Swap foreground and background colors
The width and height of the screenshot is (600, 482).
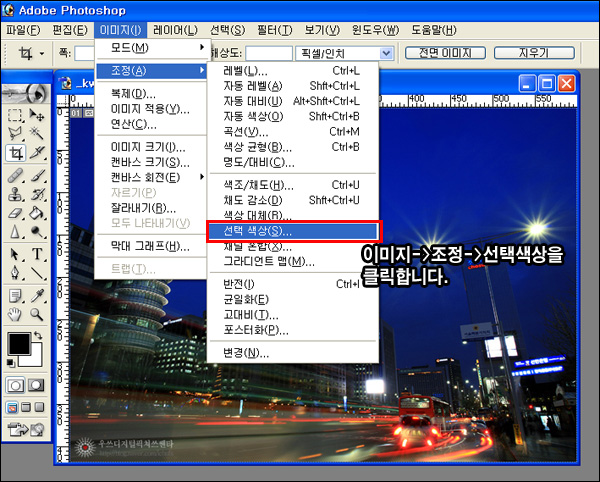(38, 335)
